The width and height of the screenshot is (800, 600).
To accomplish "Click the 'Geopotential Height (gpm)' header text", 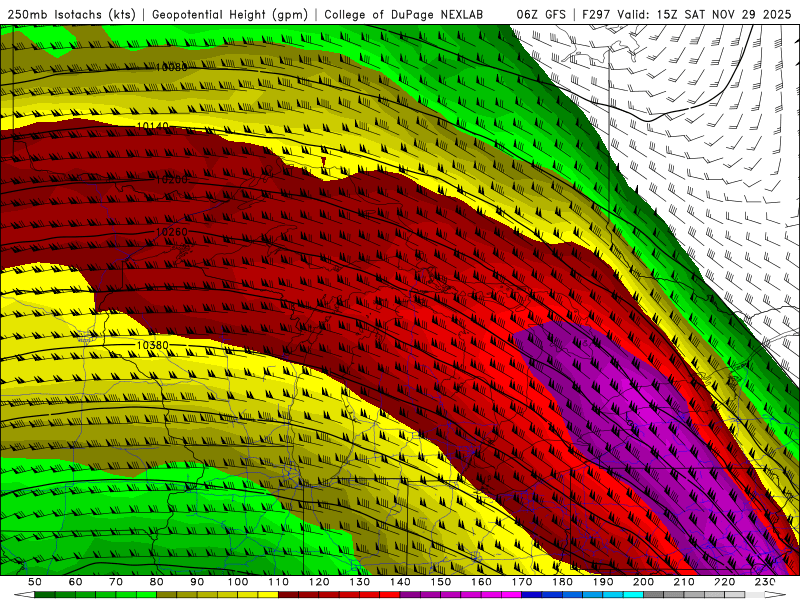I will [230, 15].
